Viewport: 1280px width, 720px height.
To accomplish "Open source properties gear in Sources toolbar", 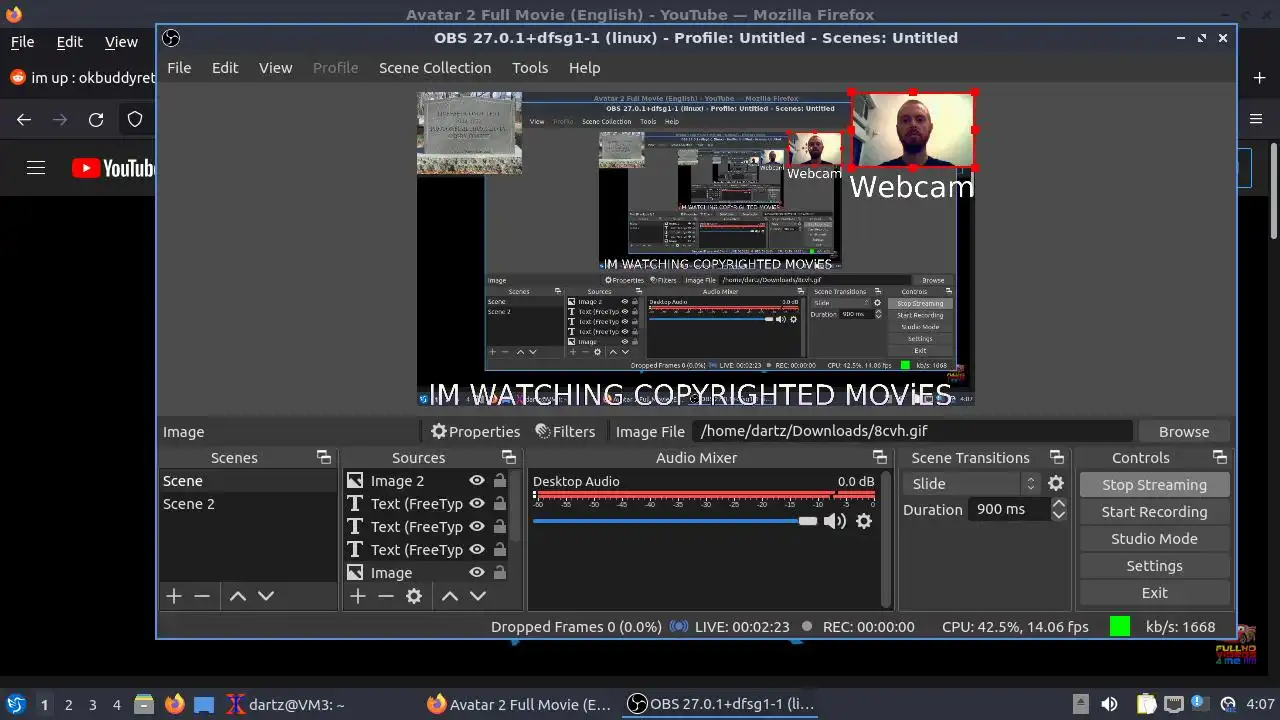I will tap(414, 596).
